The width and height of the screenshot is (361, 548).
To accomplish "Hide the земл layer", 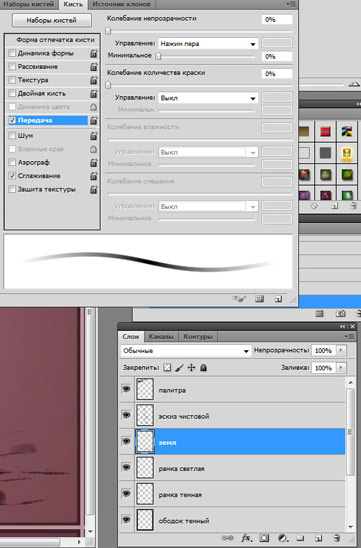I will 126,441.
